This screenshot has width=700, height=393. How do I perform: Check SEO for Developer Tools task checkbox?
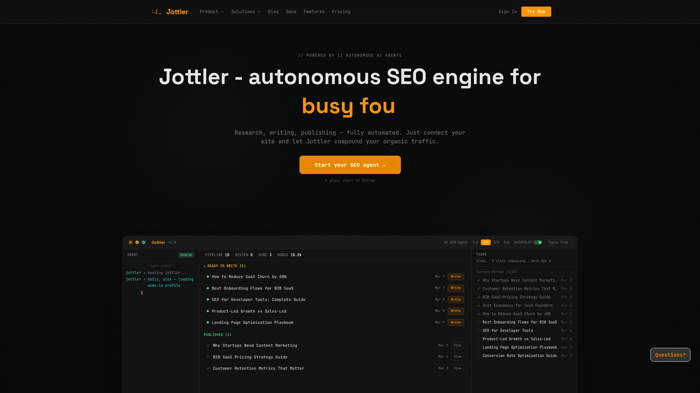479,330
